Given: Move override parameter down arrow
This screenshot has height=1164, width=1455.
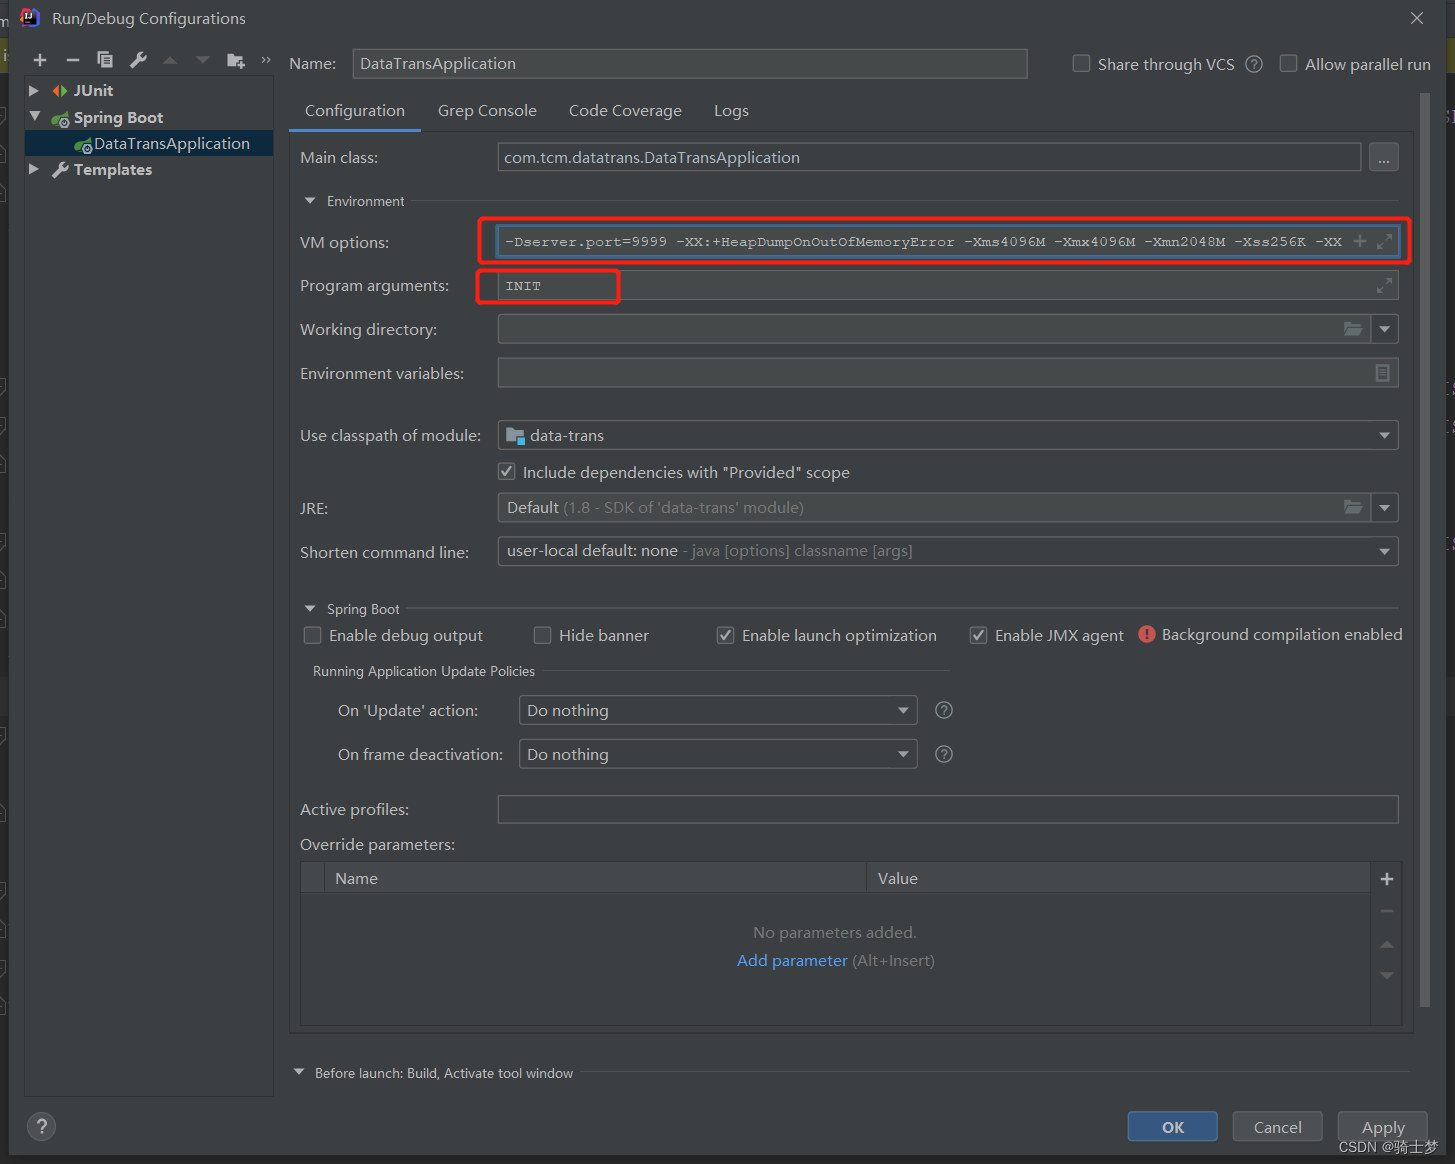Looking at the screenshot, I should click(1387, 976).
